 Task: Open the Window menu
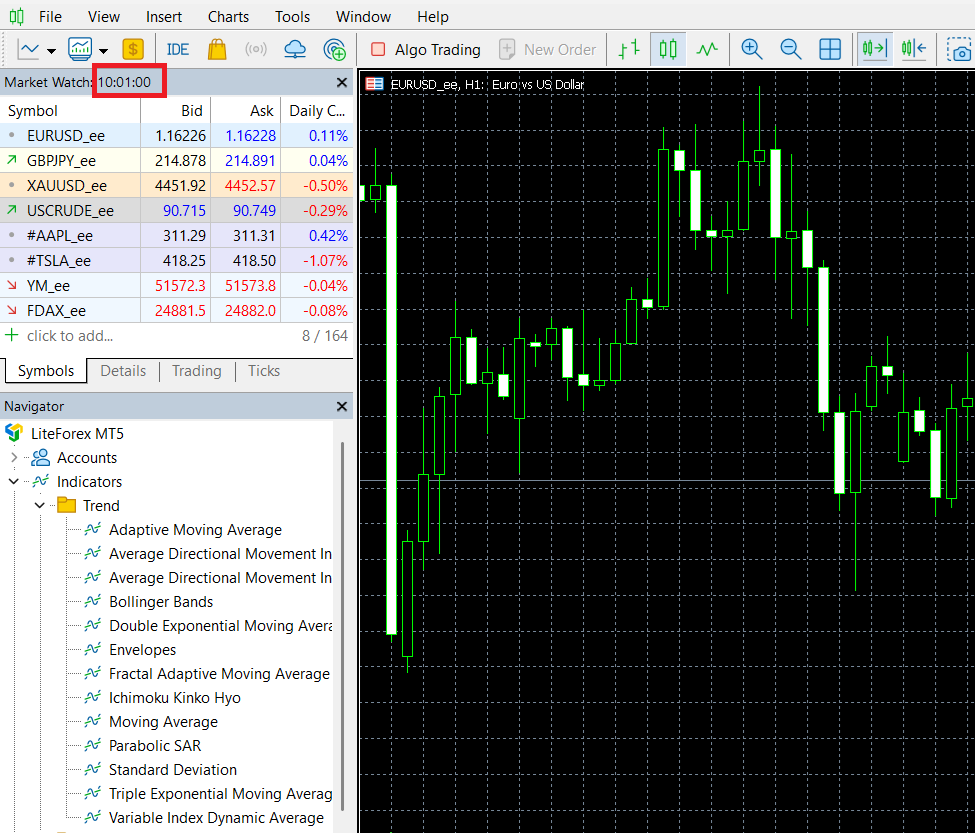coord(363,17)
